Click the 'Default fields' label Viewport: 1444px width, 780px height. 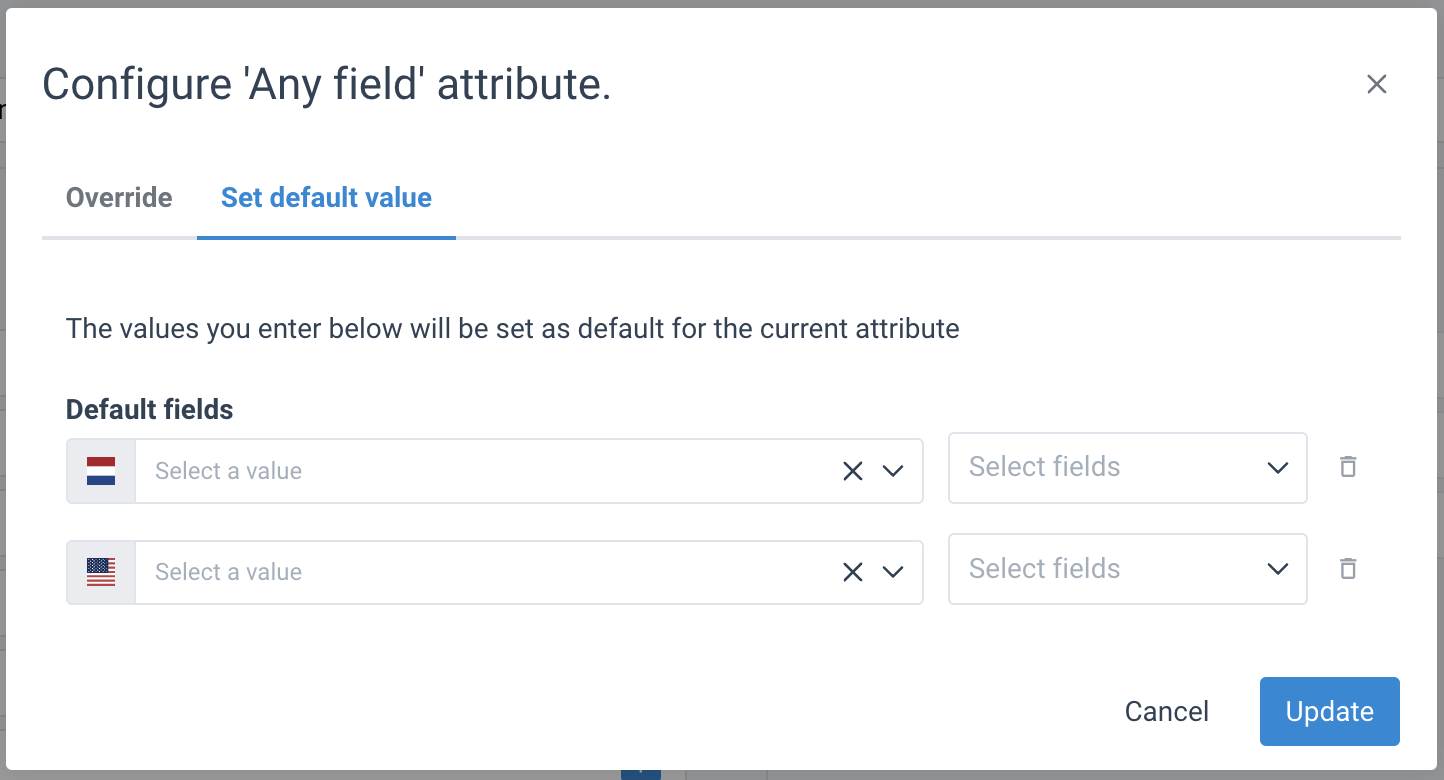[150, 410]
